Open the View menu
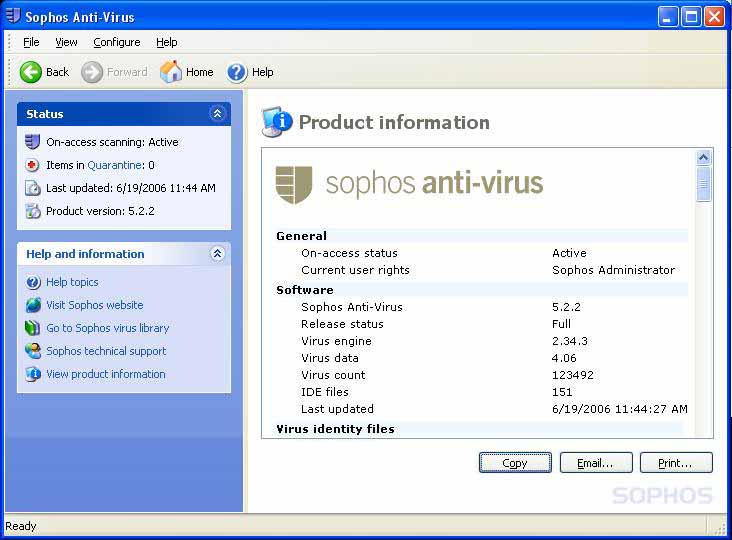This screenshot has height=540, width=732. (x=66, y=42)
